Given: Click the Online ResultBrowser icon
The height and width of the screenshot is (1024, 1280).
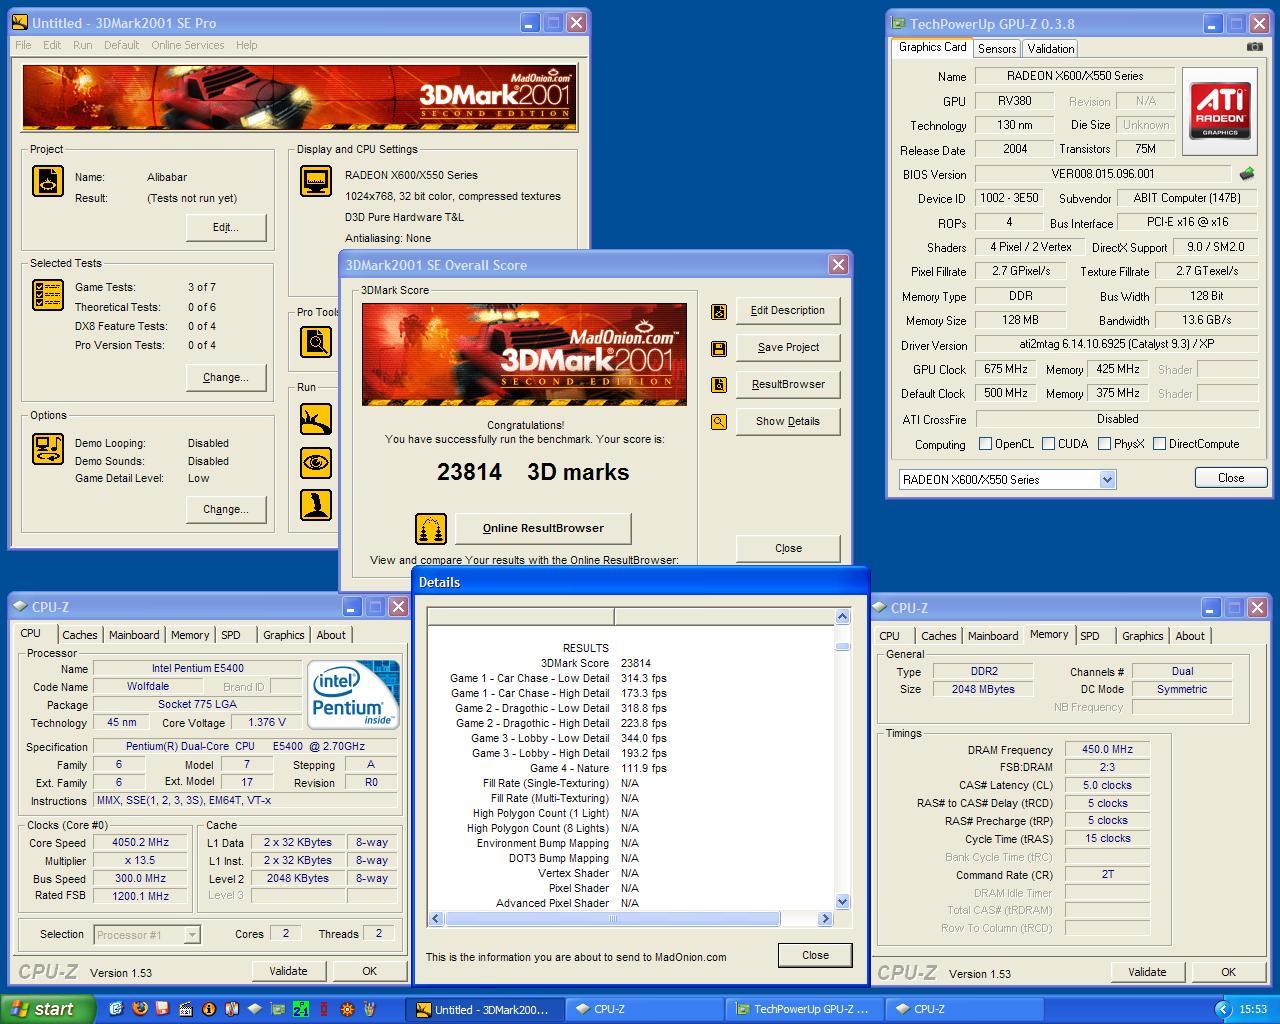Looking at the screenshot, I should tap(431, 529).
